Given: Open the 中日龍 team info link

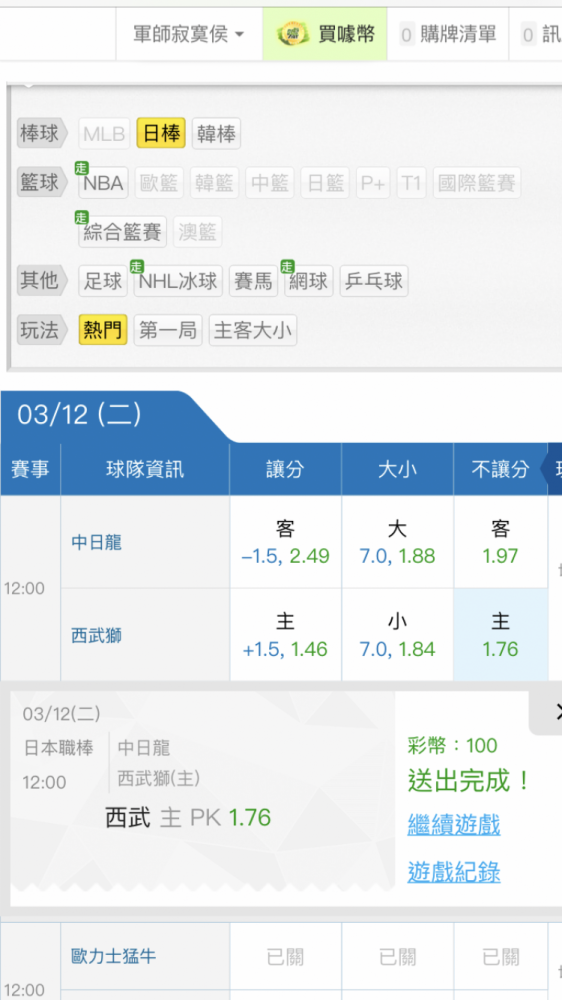Looking at the screenshot, I should pyautogui.click(x=96, y=543).
